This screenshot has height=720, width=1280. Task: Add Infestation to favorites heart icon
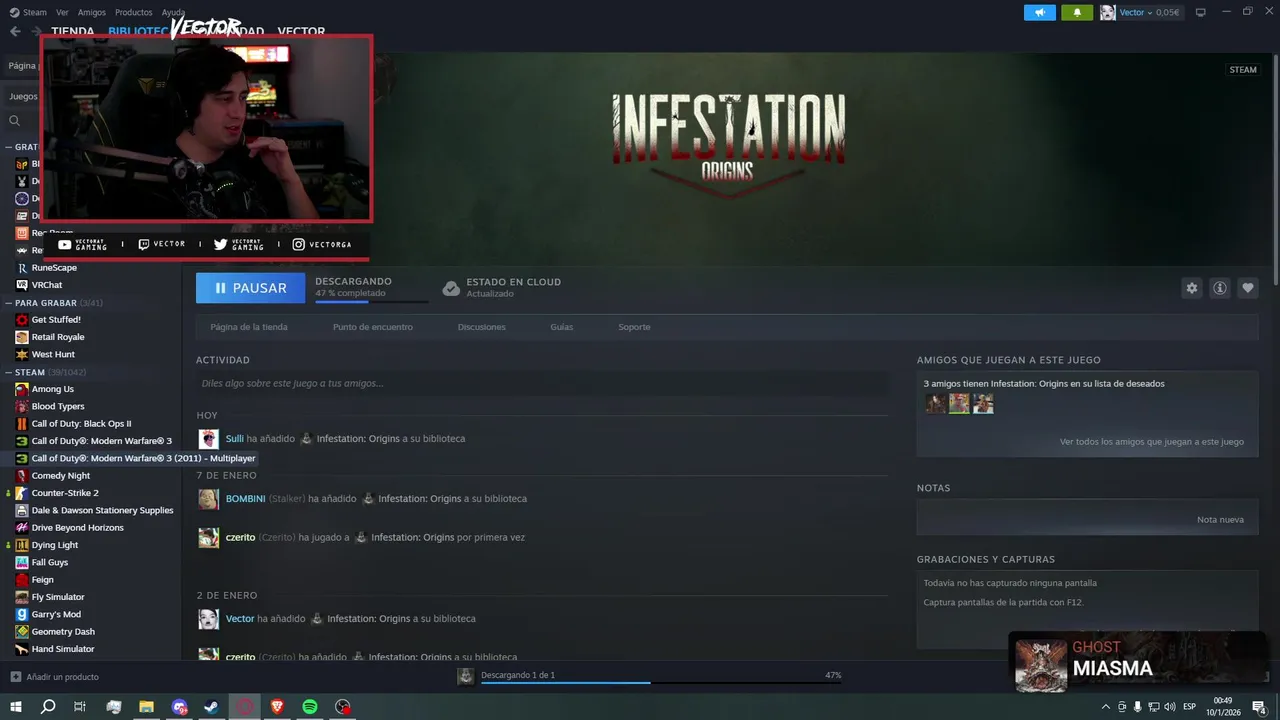point(1248,288)
